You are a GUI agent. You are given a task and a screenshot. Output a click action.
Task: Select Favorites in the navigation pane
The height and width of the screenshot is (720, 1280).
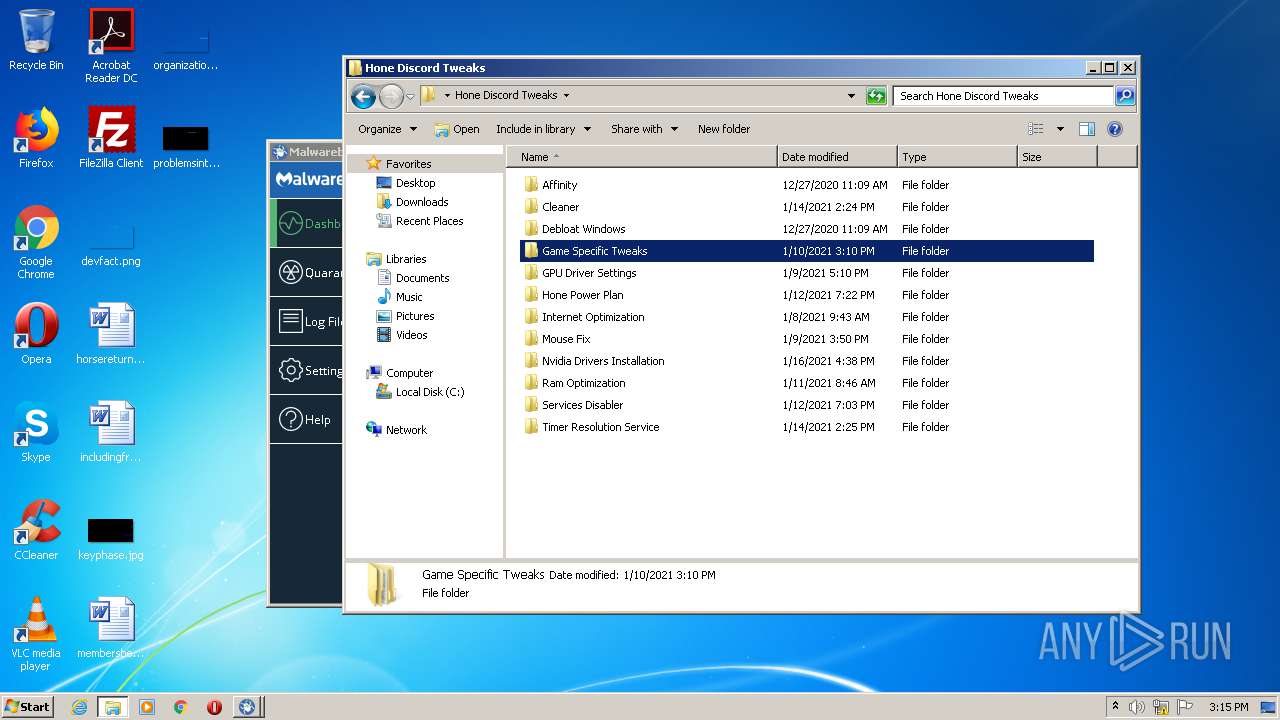point(408,164)
